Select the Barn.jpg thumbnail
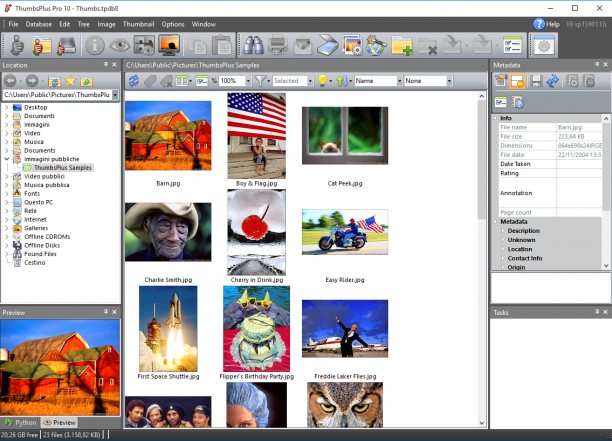The width and height of the screenshot is (612, 441). tap(168, 135)
